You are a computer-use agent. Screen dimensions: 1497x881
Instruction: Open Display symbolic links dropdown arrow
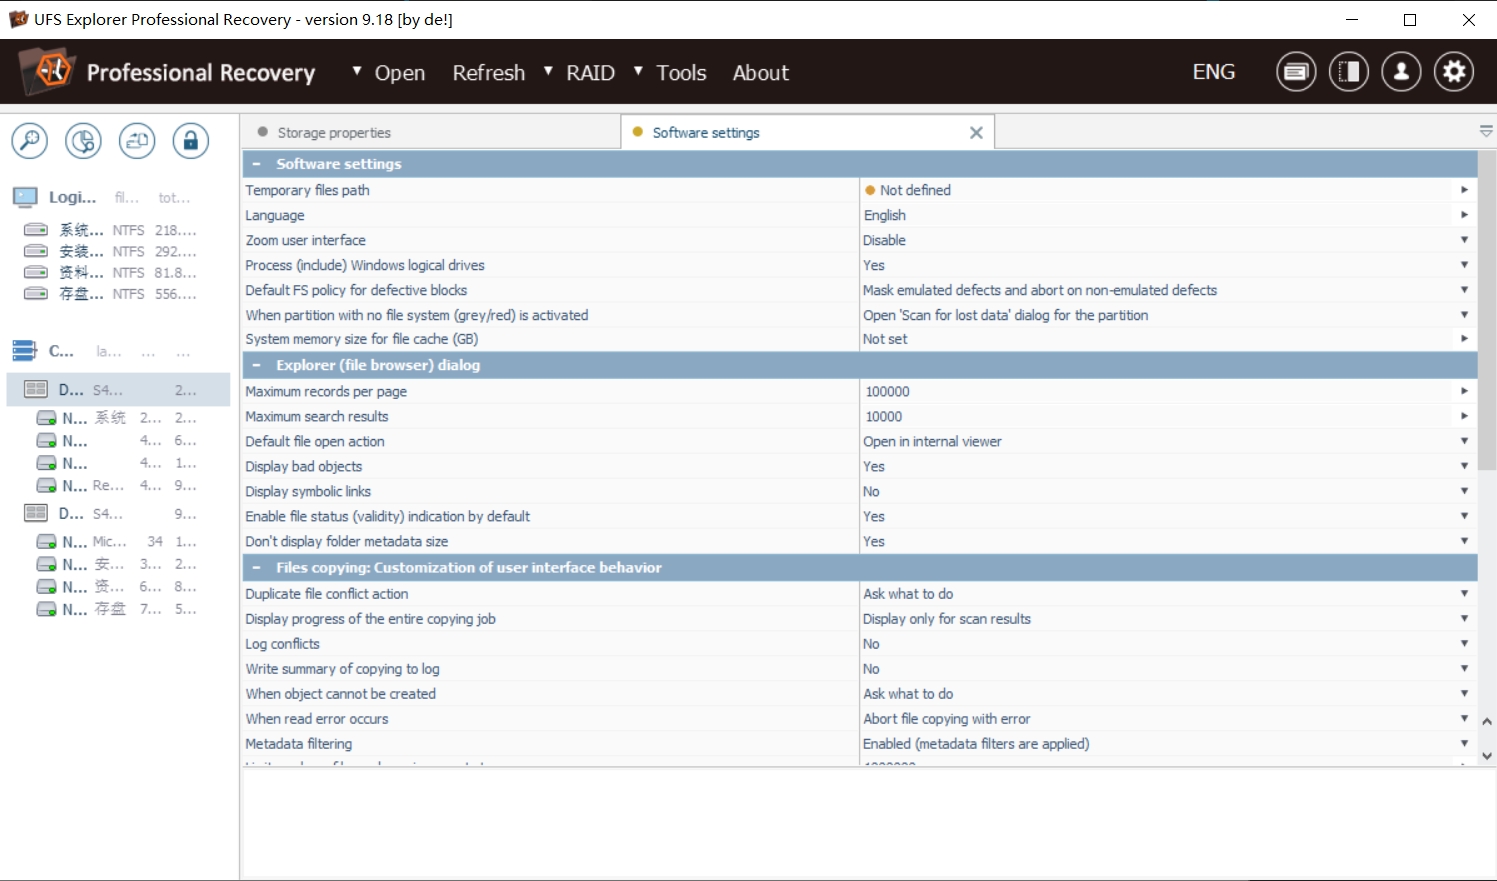[1464, 491]
